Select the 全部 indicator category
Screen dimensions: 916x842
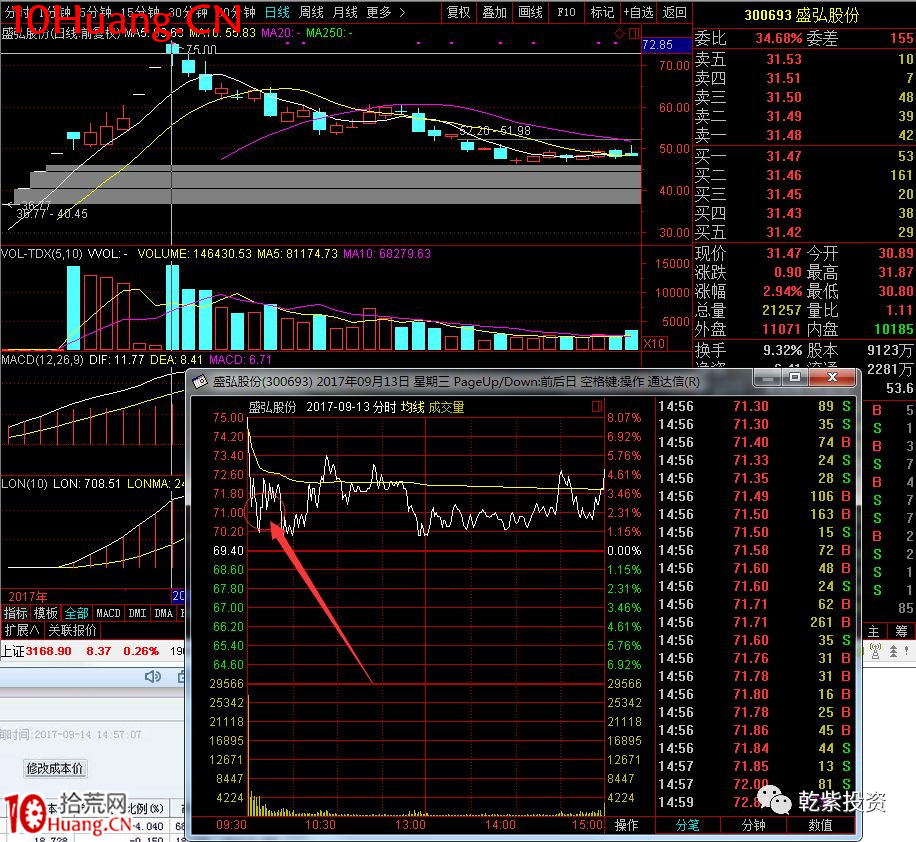(x=76, y=613)
